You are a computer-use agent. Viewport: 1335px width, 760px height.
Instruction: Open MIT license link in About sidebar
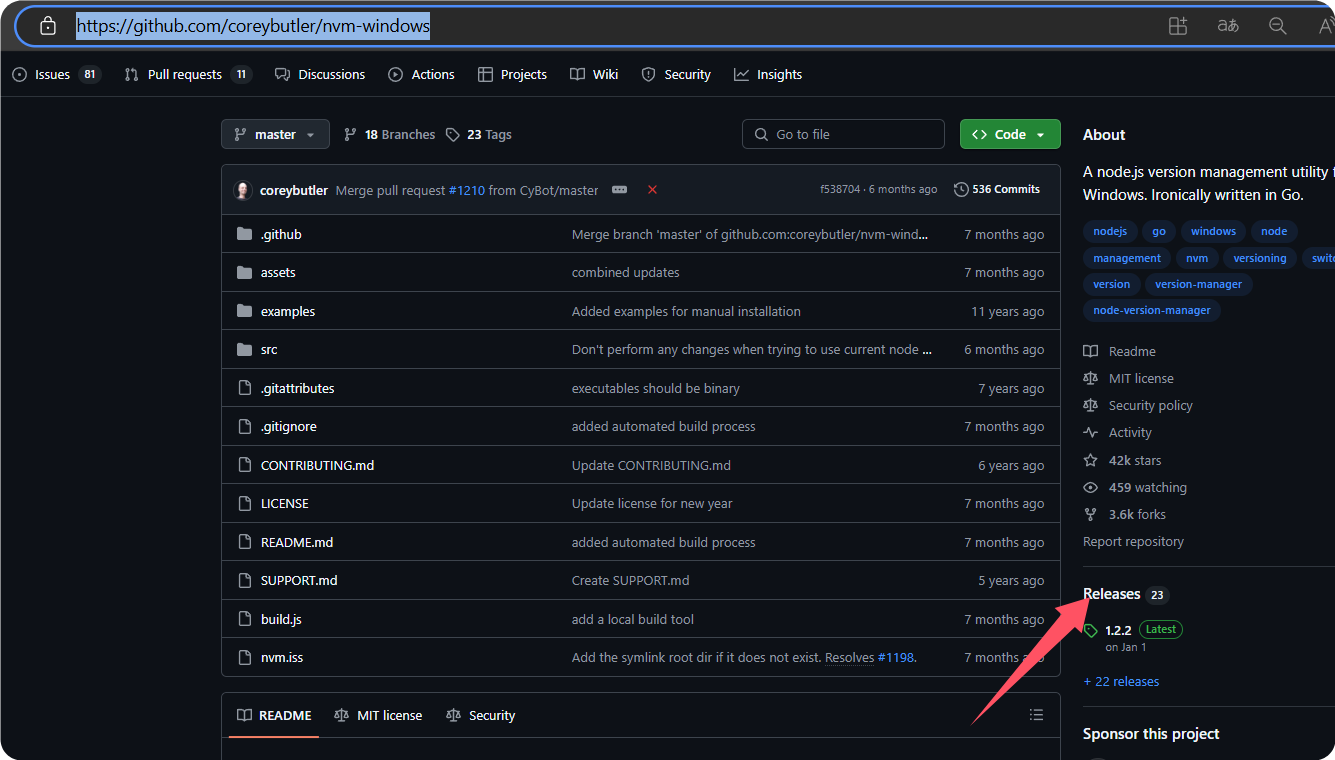1129,378
